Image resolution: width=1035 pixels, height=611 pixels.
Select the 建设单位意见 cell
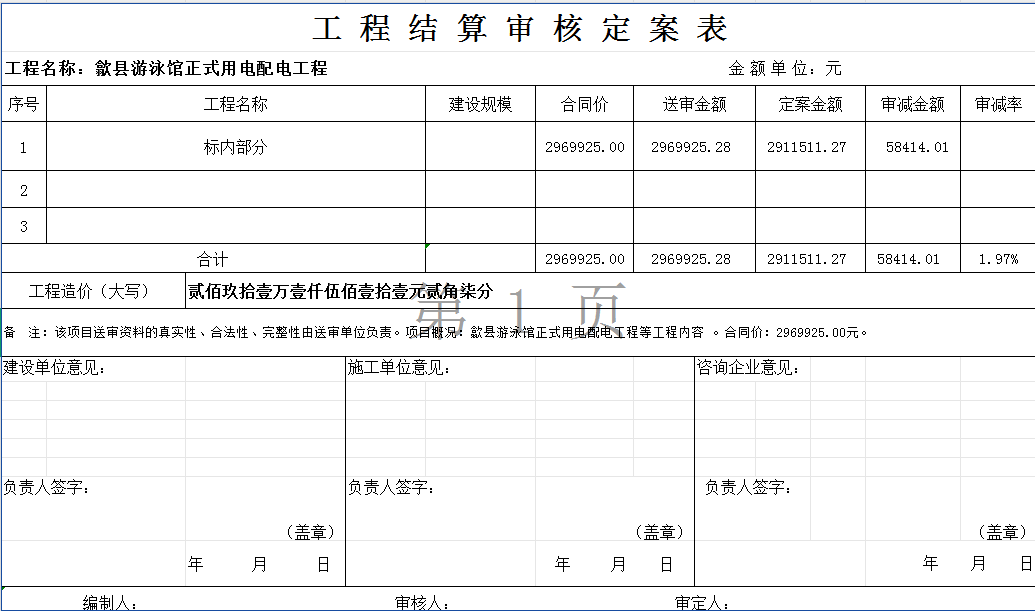pyautogui.click(x=55, y=368)
